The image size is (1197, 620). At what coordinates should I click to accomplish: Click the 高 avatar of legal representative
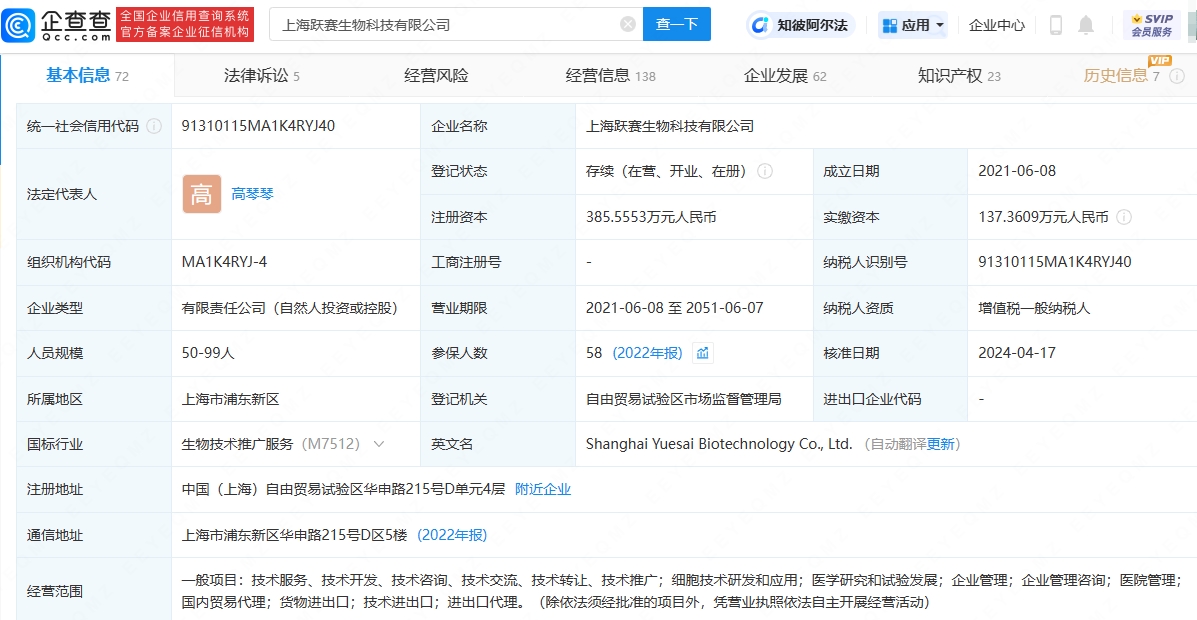pyautogui.click(x=201, y=194)
